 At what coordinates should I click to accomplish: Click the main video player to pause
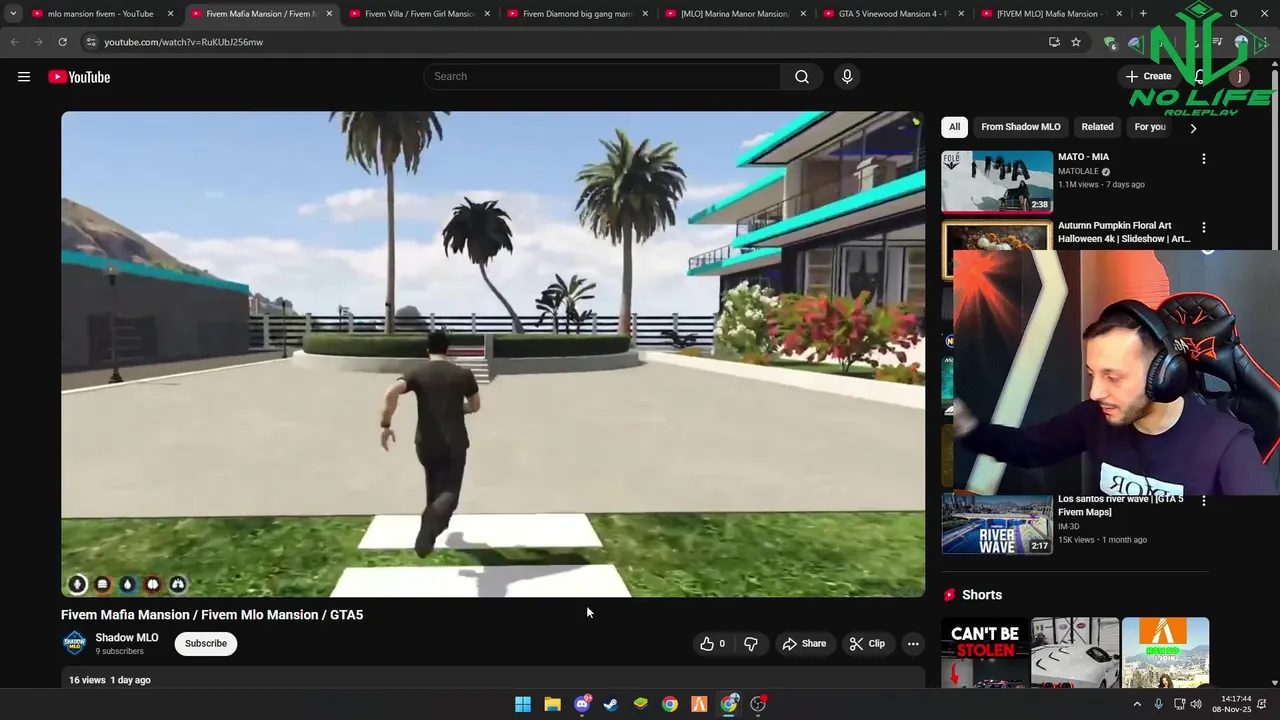(493, 354)
